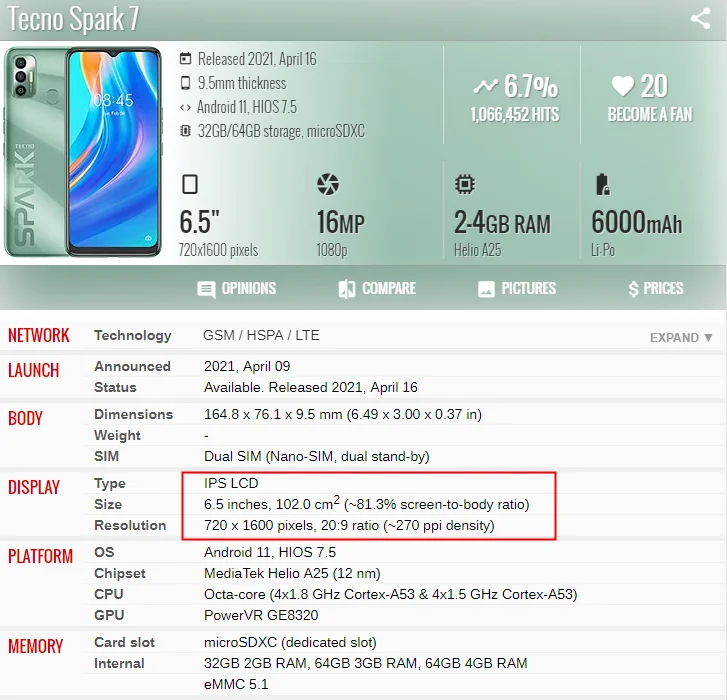Click the 'MediaTek Helio A25 (12 nm)' value
727x700 pixels.
pyautogui.click(x=292, y=573)
